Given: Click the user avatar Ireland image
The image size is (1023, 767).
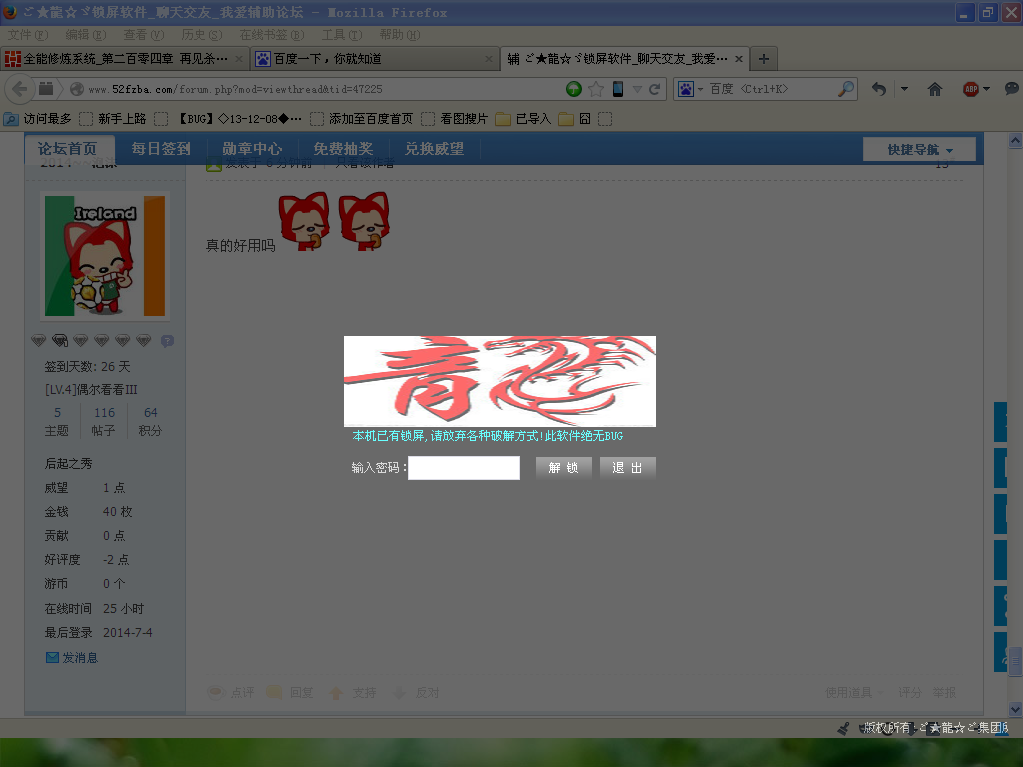Looking at the screenshot, I should [x=105, y=256].
